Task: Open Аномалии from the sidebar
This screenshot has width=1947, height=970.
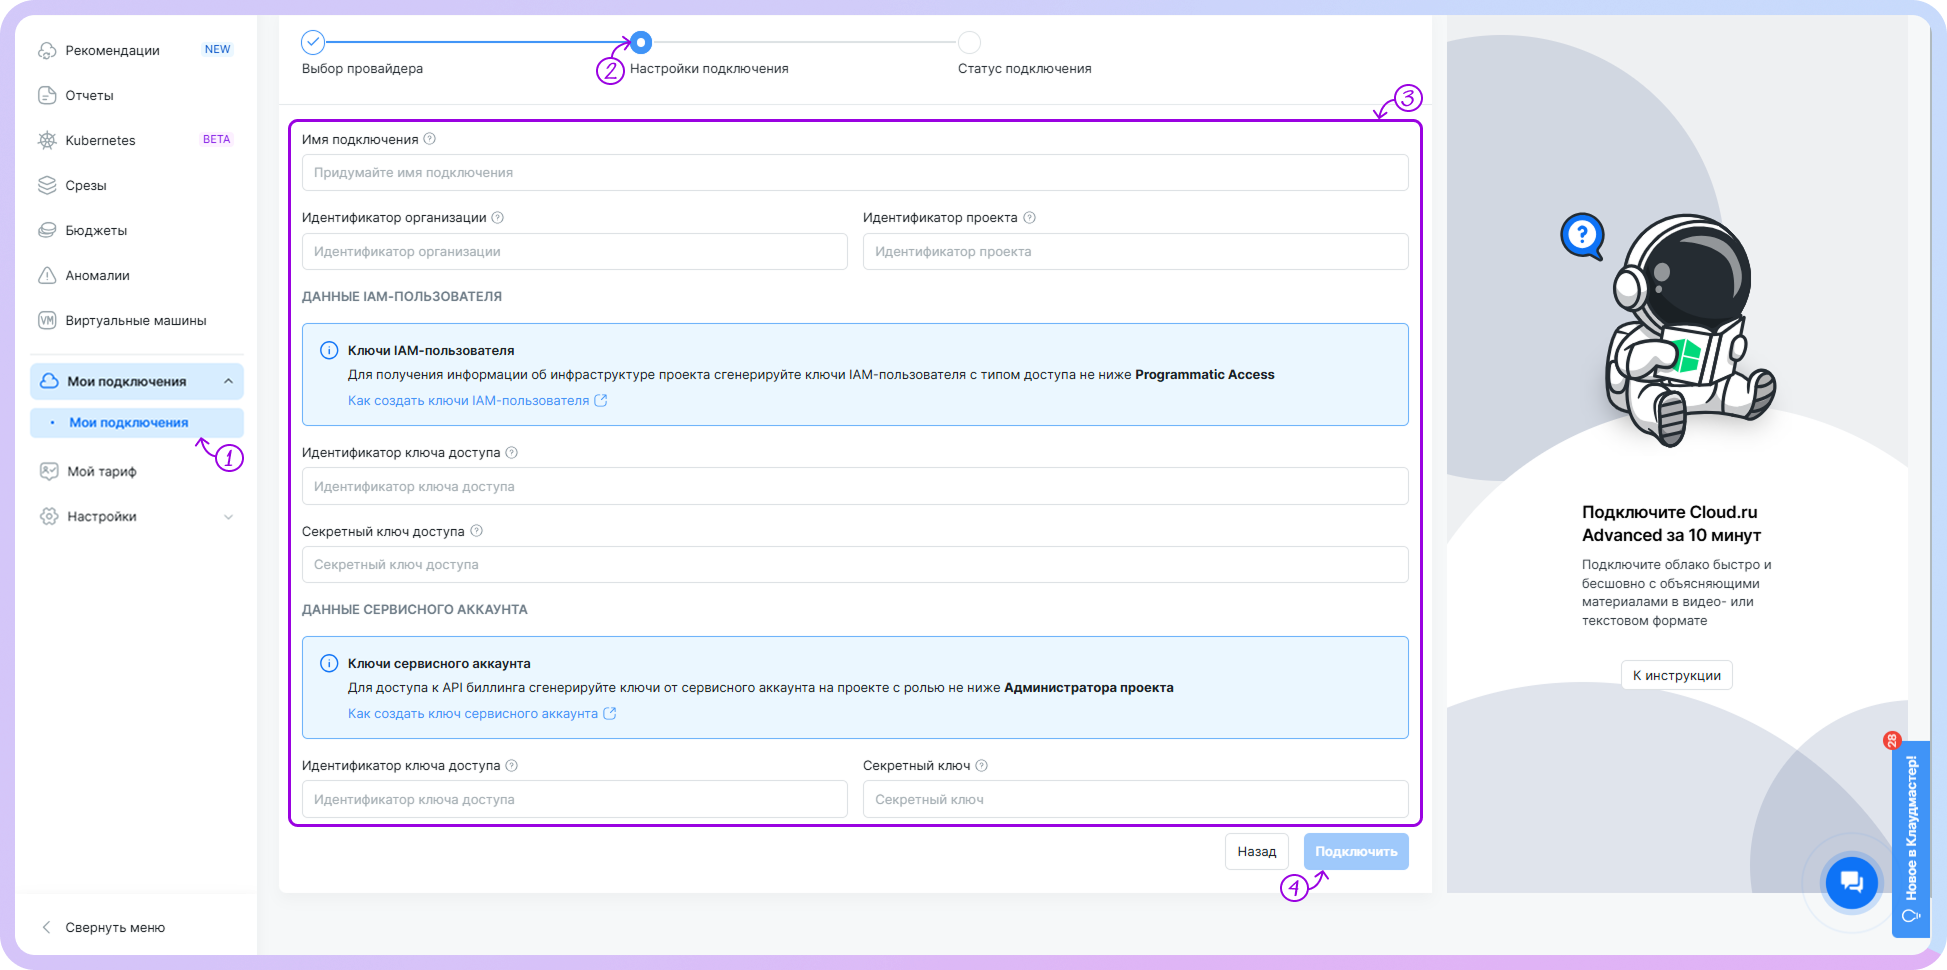Action: point(97,276)
